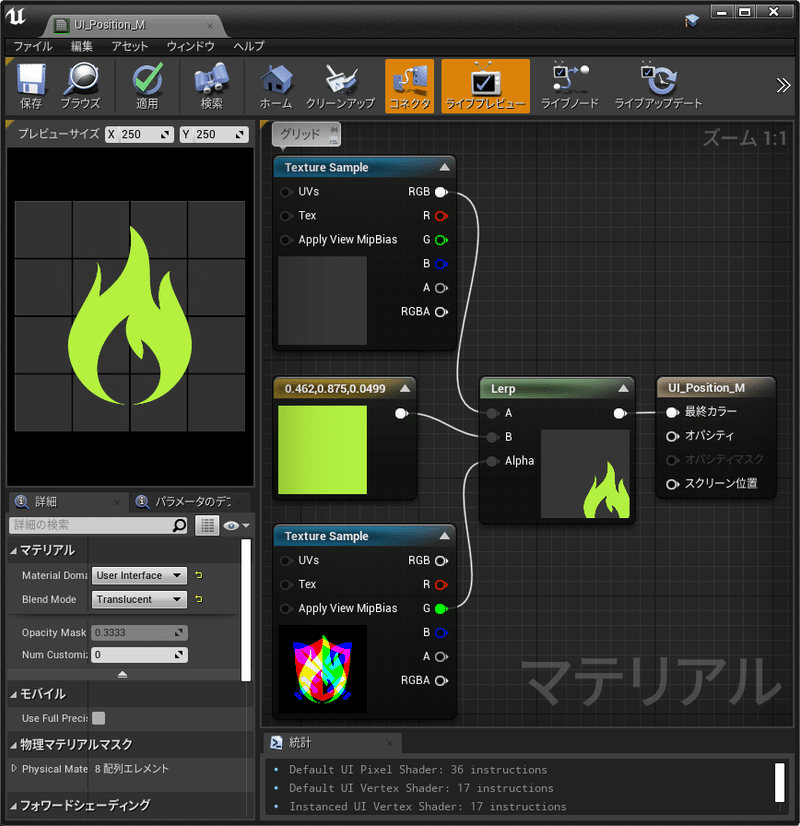Toggle ライブアップデート live update
Viewport: 800px width, 826px height.
658,85
